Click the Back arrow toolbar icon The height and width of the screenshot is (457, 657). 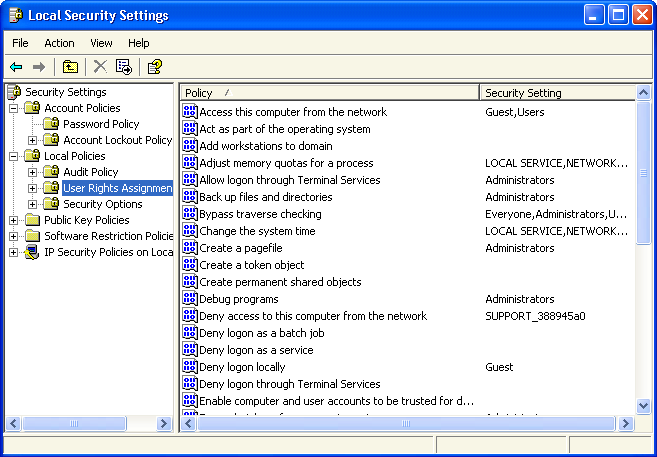(x=16, y=67)
